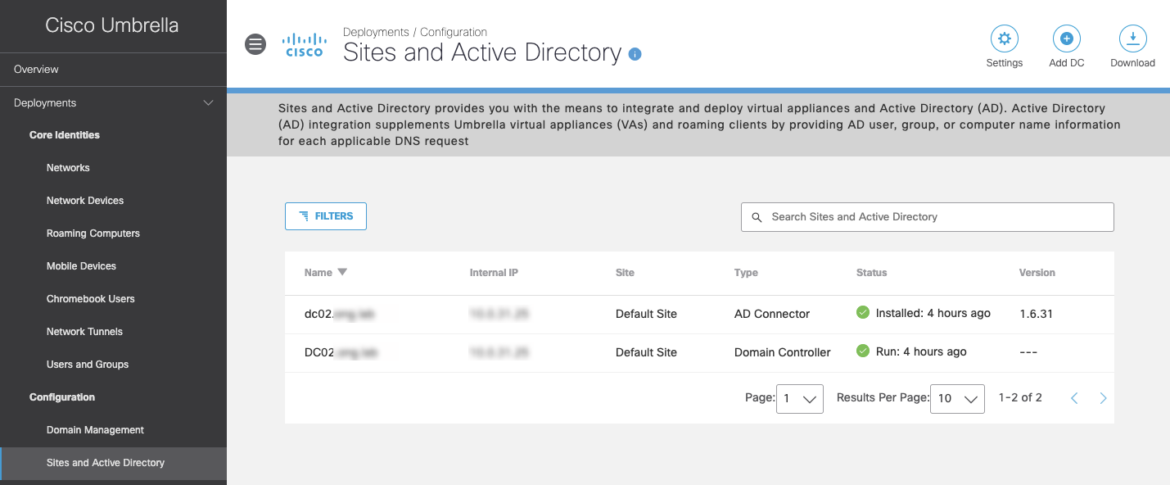Click version 1.6.31 cell
The width and height of the screenshot is (1170, 485).
click(1036, 314)
